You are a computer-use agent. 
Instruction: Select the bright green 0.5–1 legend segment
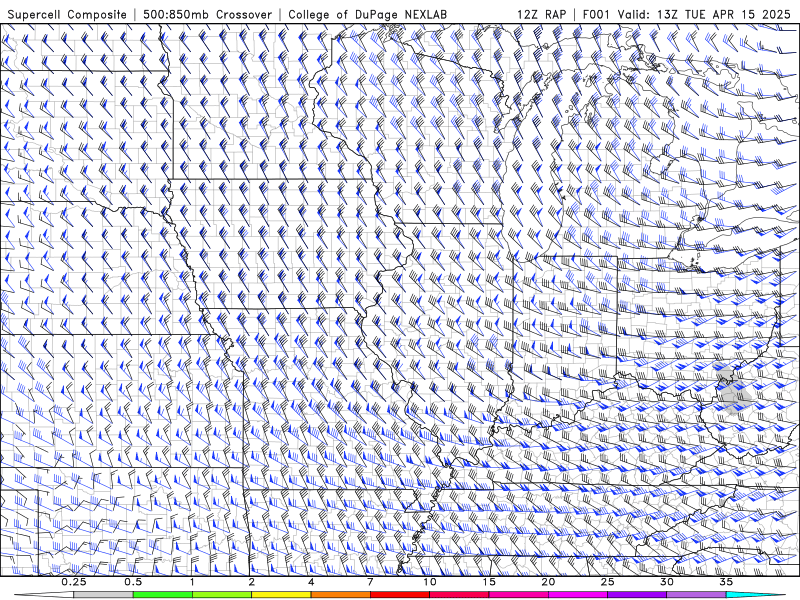(162, 595)
